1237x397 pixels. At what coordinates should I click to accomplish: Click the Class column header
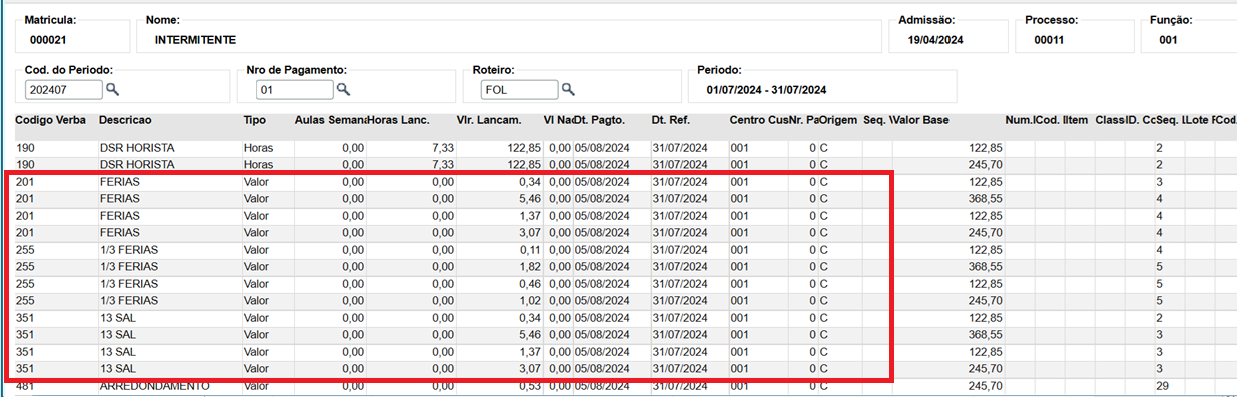coord(1111,120)
